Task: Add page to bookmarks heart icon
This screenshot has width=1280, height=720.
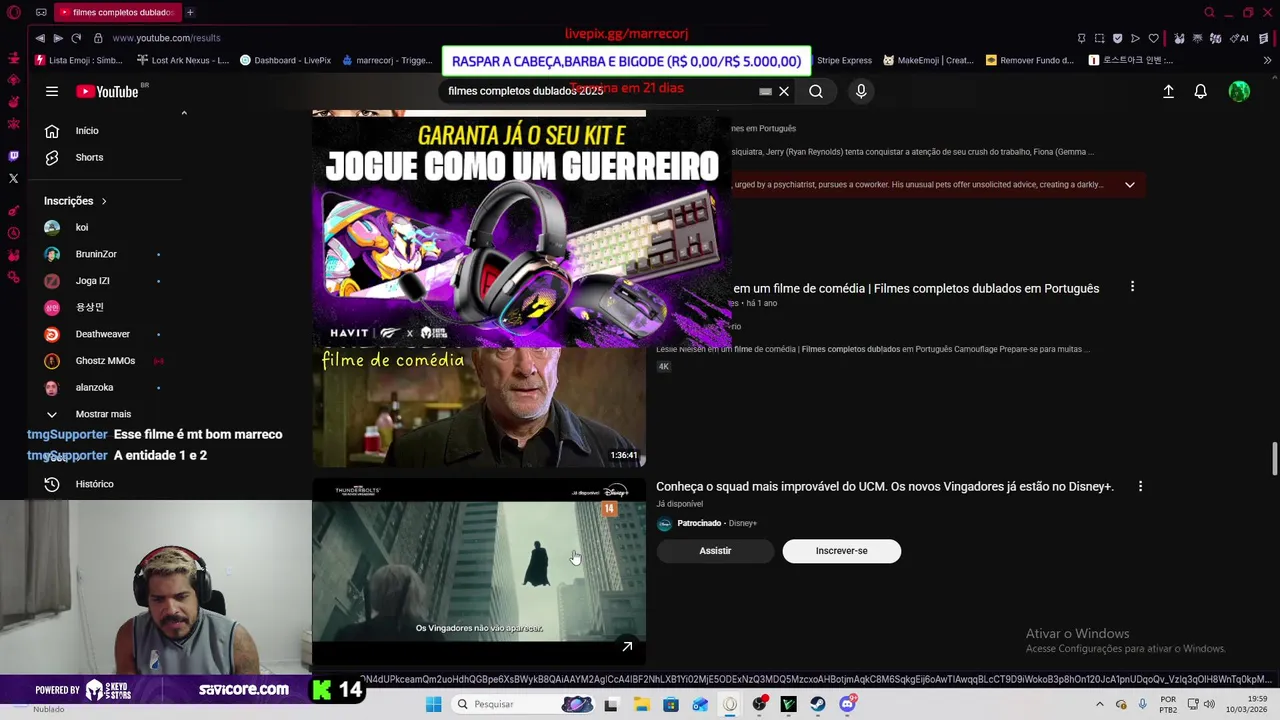Action: coord(1153,38)
